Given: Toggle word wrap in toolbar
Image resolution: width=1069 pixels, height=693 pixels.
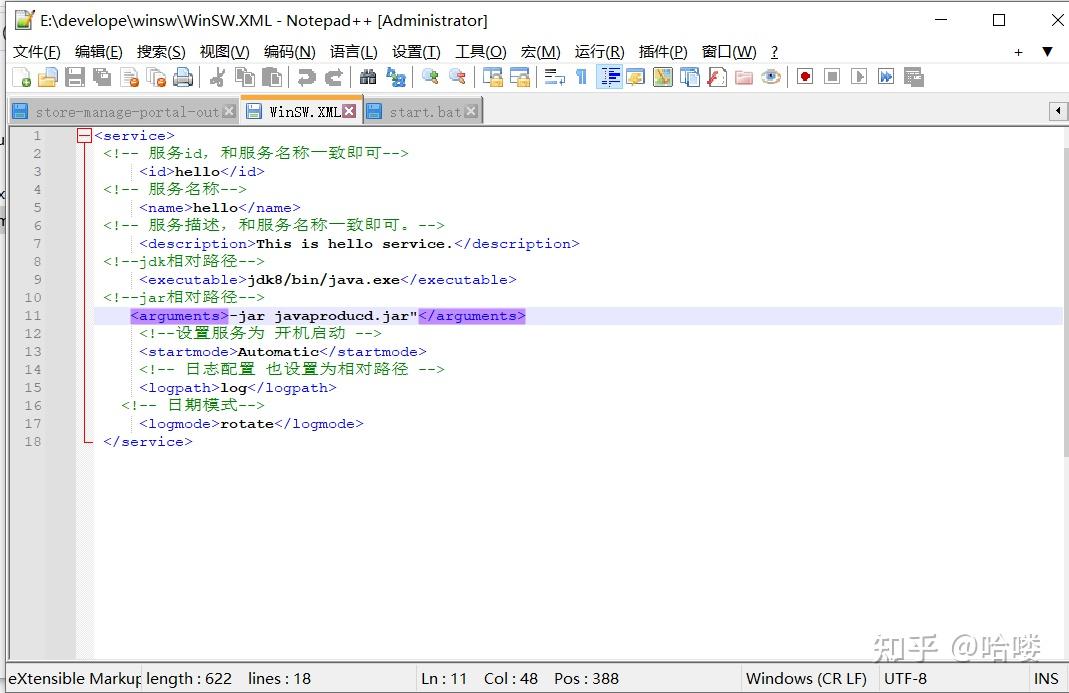Looking at the screenshot, I should pos(555,77).
